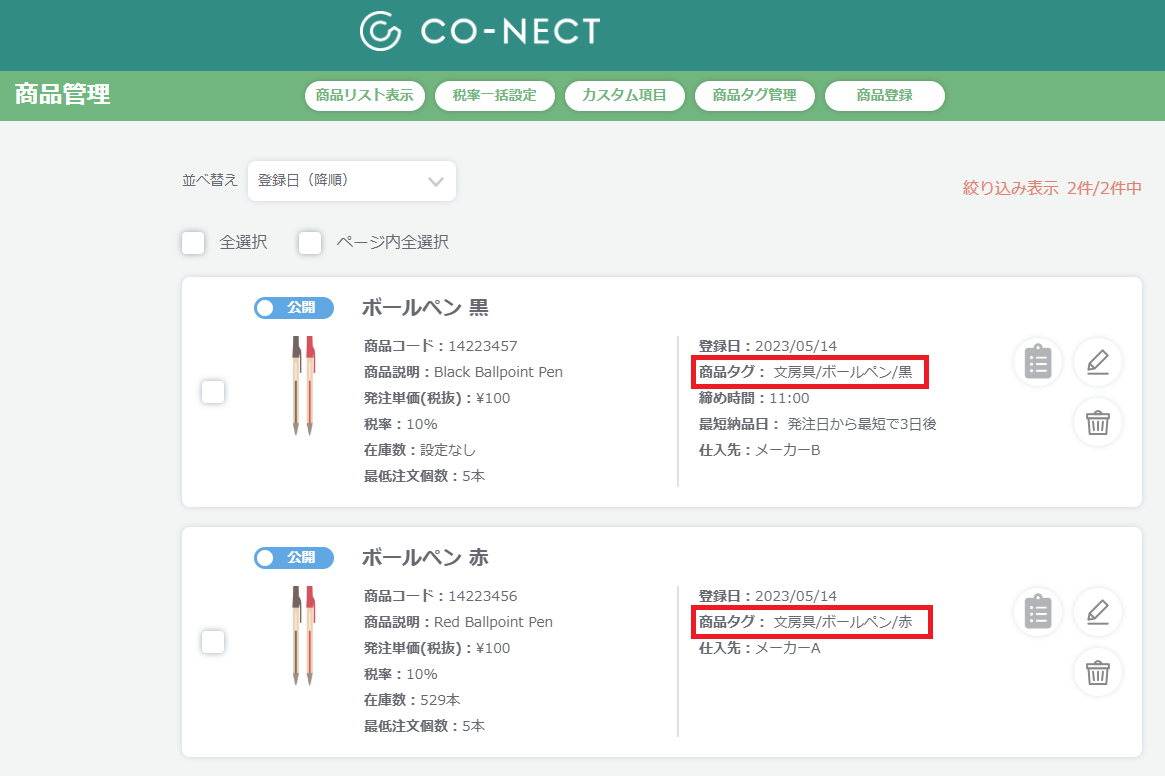
Task: Click the CO-NECT wordmark text
Action: [x=510, y=31]
